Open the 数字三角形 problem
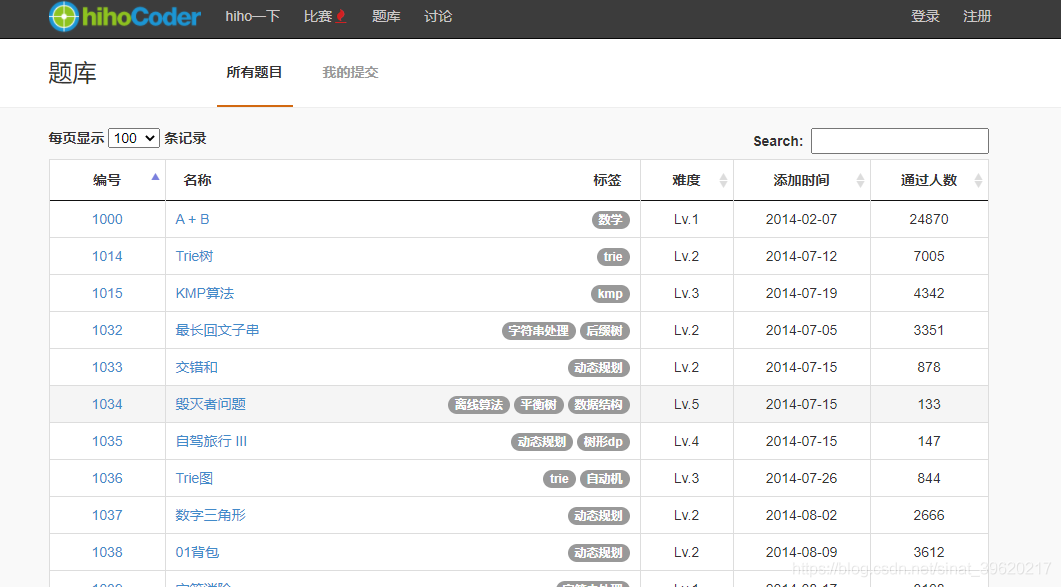The height and width of the screenshot is (587, 1061). click(x=210, y=515)
